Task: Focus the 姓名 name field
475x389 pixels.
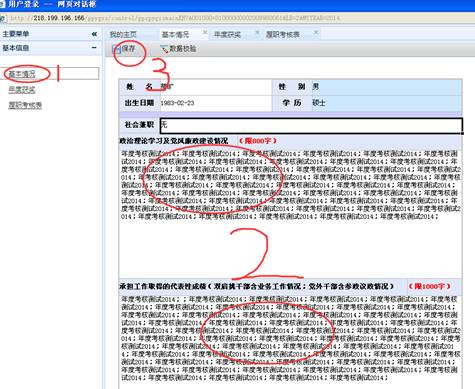Action: point(215,87)
